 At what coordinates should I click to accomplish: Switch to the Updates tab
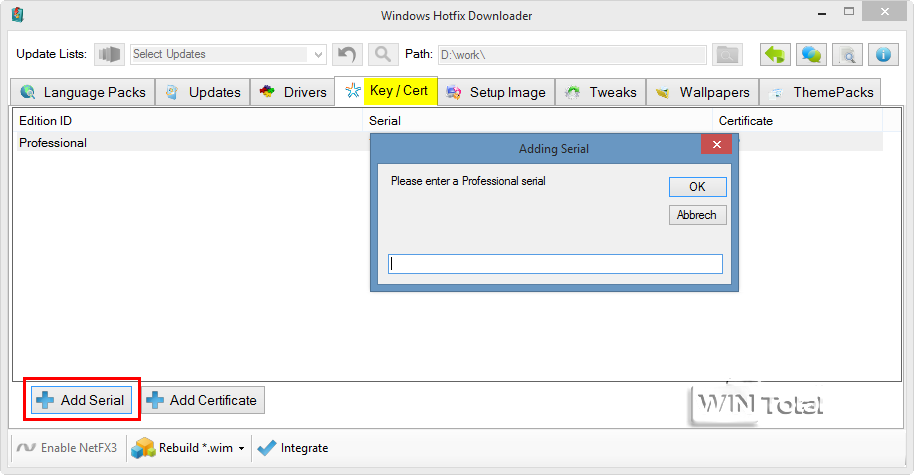pyautogui.click(x=203, y=92)
